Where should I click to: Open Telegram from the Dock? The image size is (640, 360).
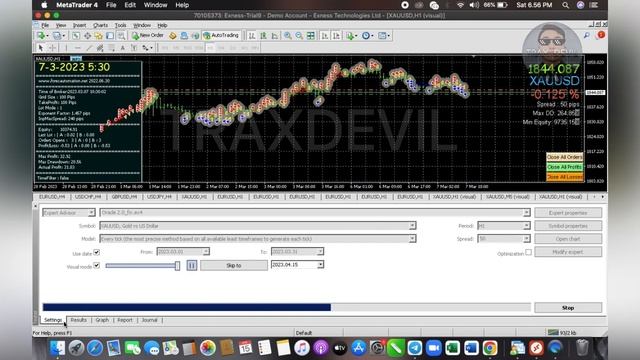click(x=415, y=348)
